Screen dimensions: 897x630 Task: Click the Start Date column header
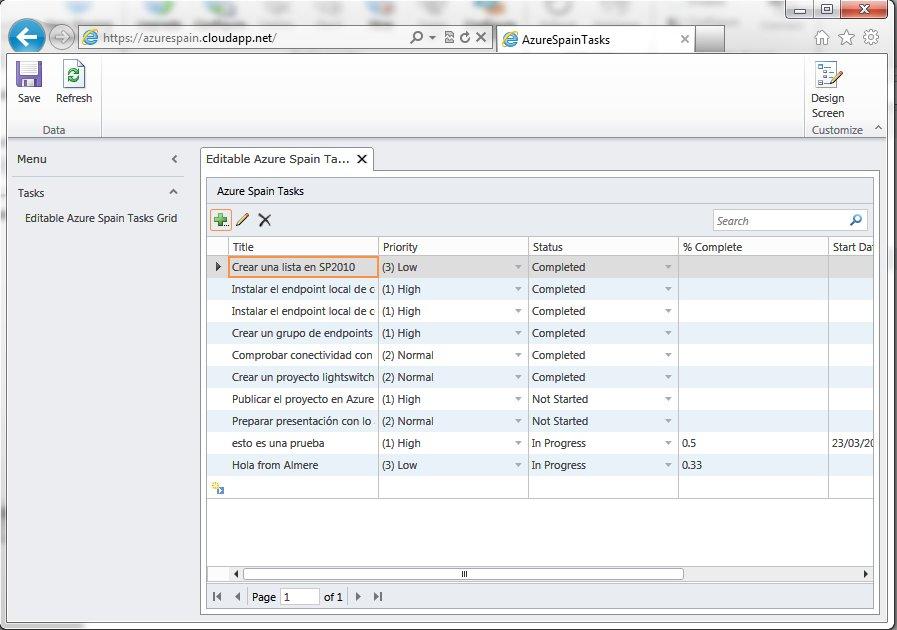click(851, 247)
